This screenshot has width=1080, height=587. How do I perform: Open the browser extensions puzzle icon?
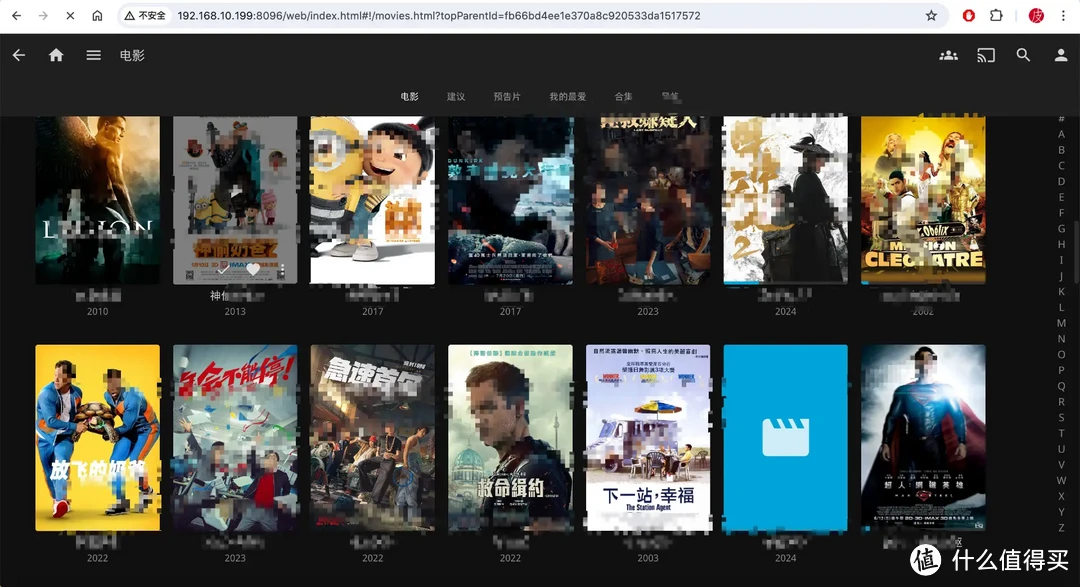(996, 15)
